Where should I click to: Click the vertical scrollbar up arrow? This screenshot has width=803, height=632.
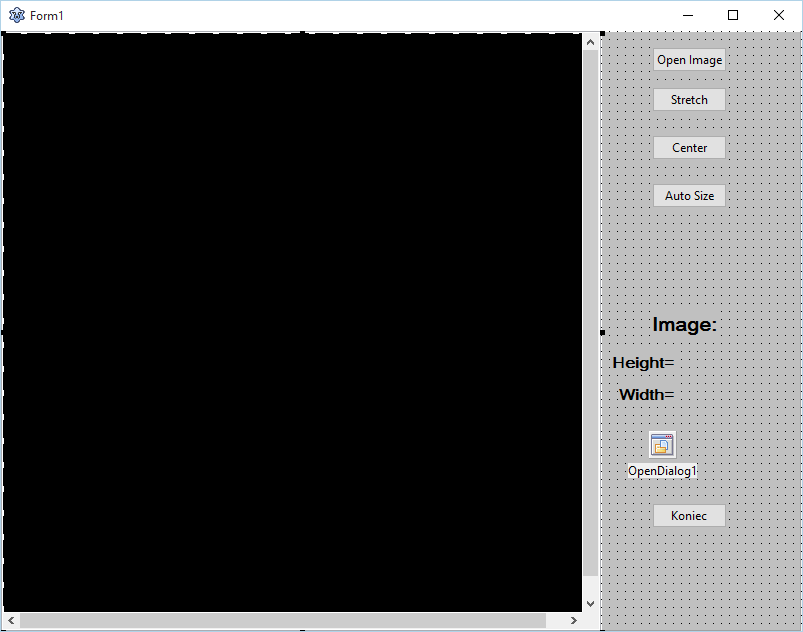[x=590, y=42]
